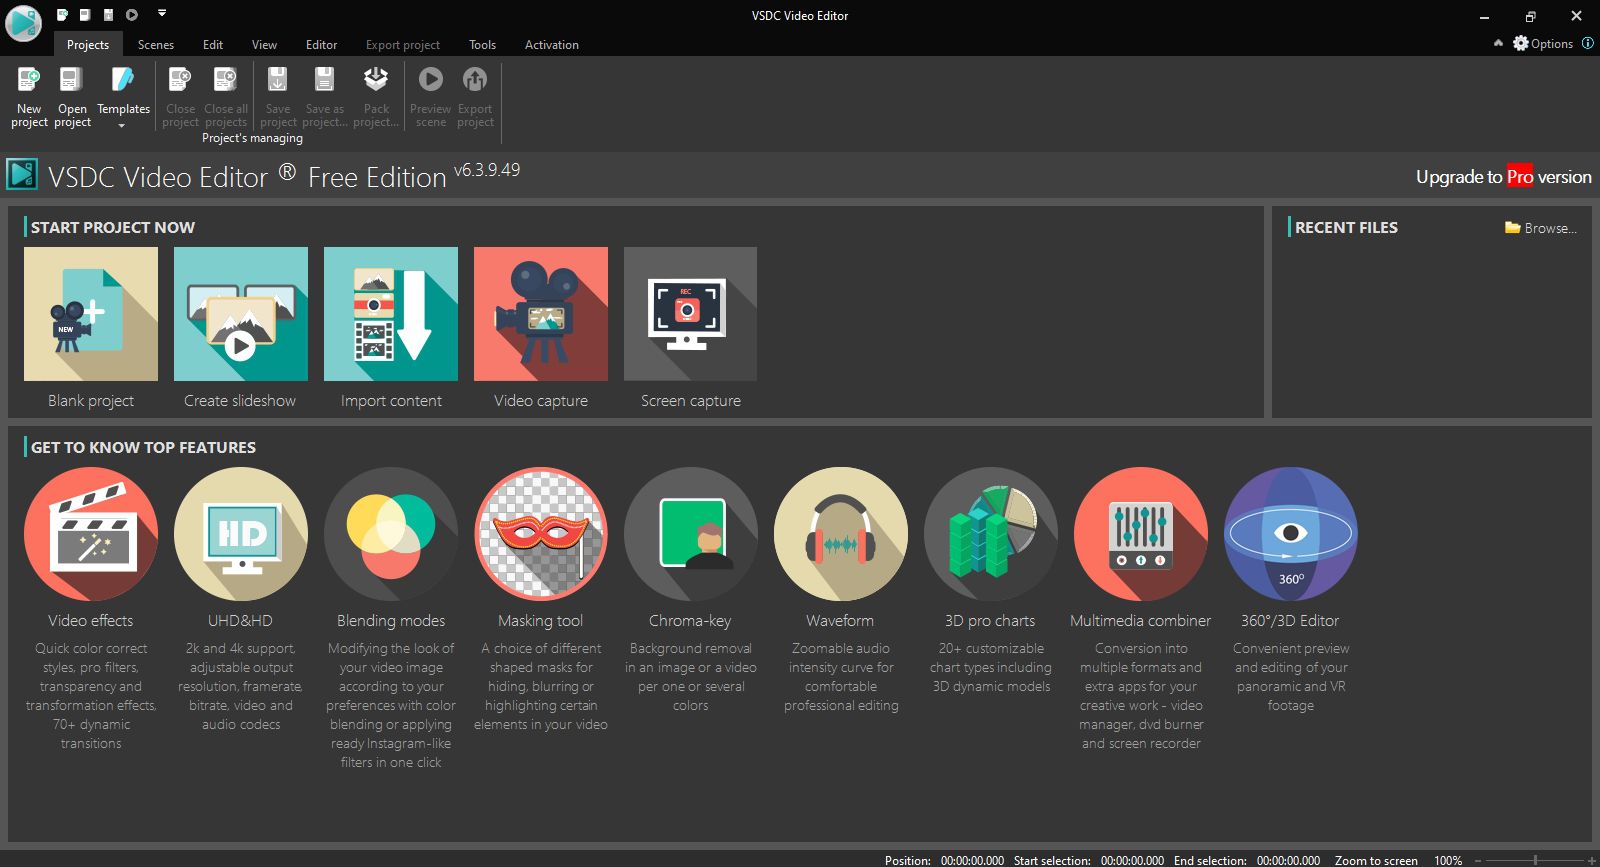
Task: Click the v6.3.9.49 version text
Action: click(487, 170)
